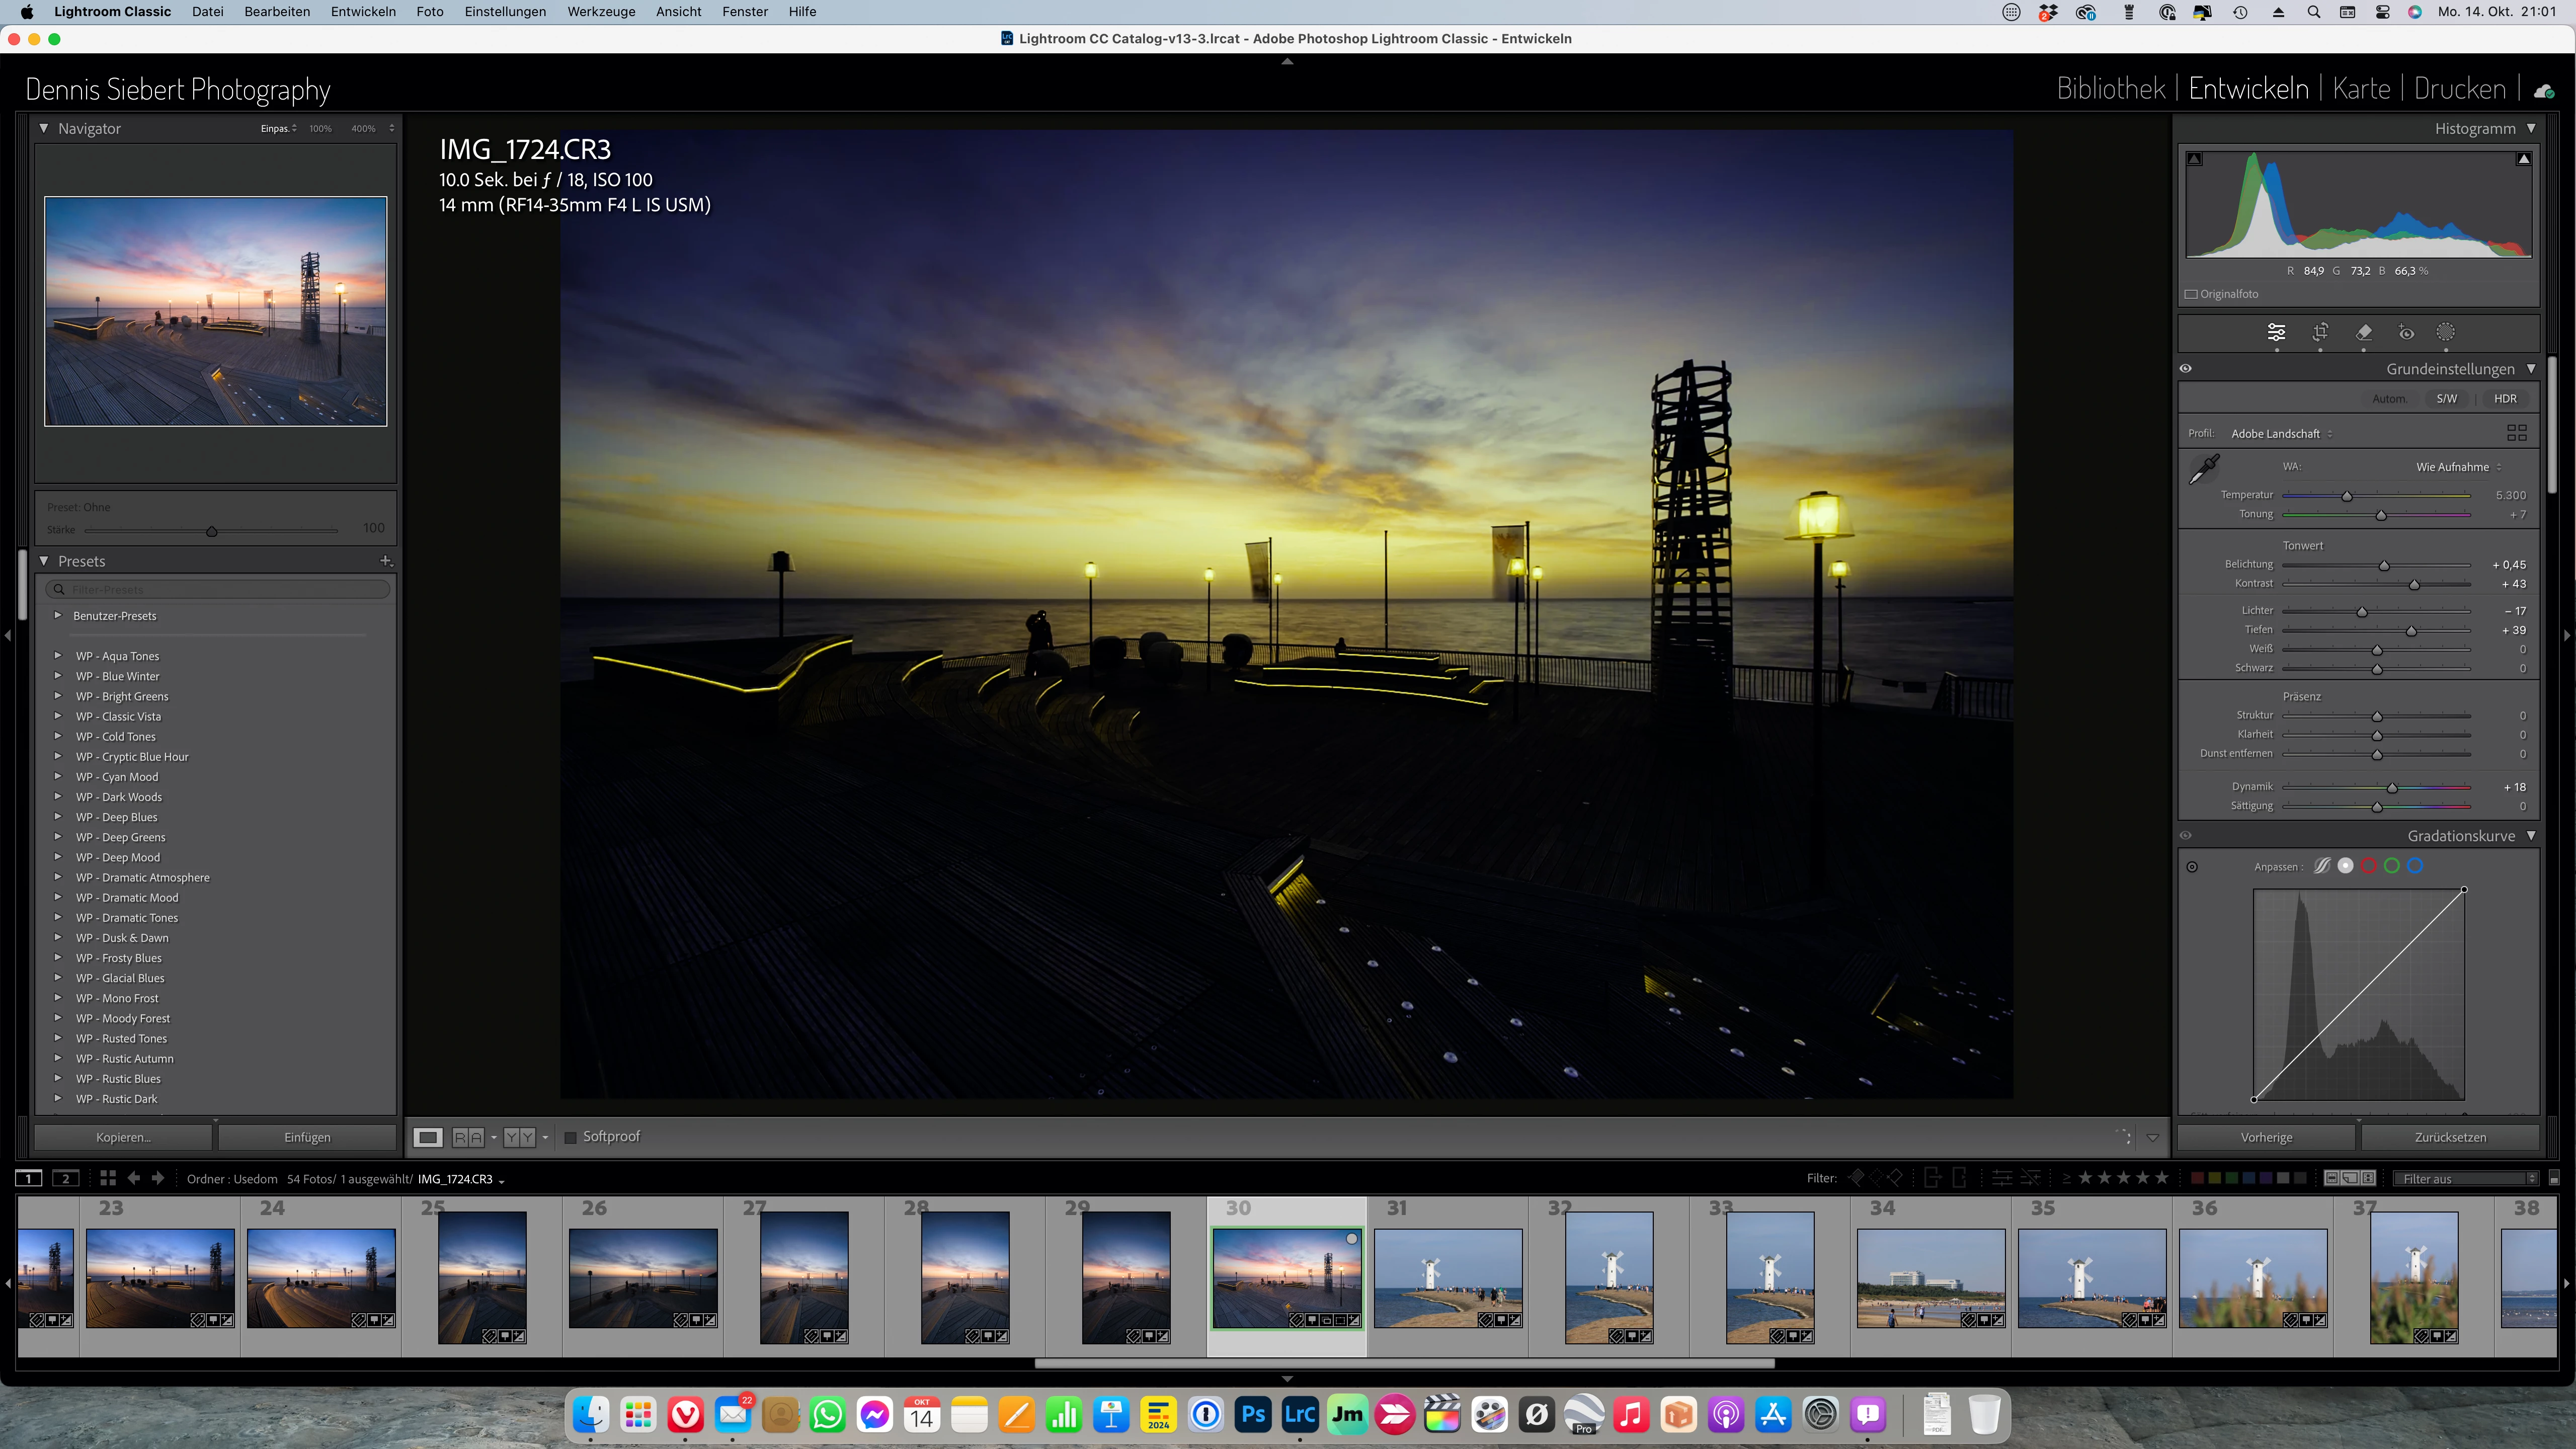
Task: Add a new preset with plus icon
Action: [386, 561]
